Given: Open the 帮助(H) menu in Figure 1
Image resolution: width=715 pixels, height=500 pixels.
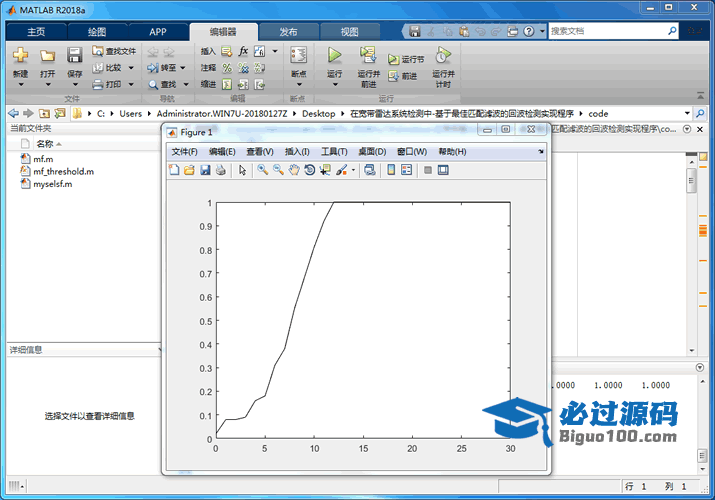Looking at the screenshot, I should point(452,152).
